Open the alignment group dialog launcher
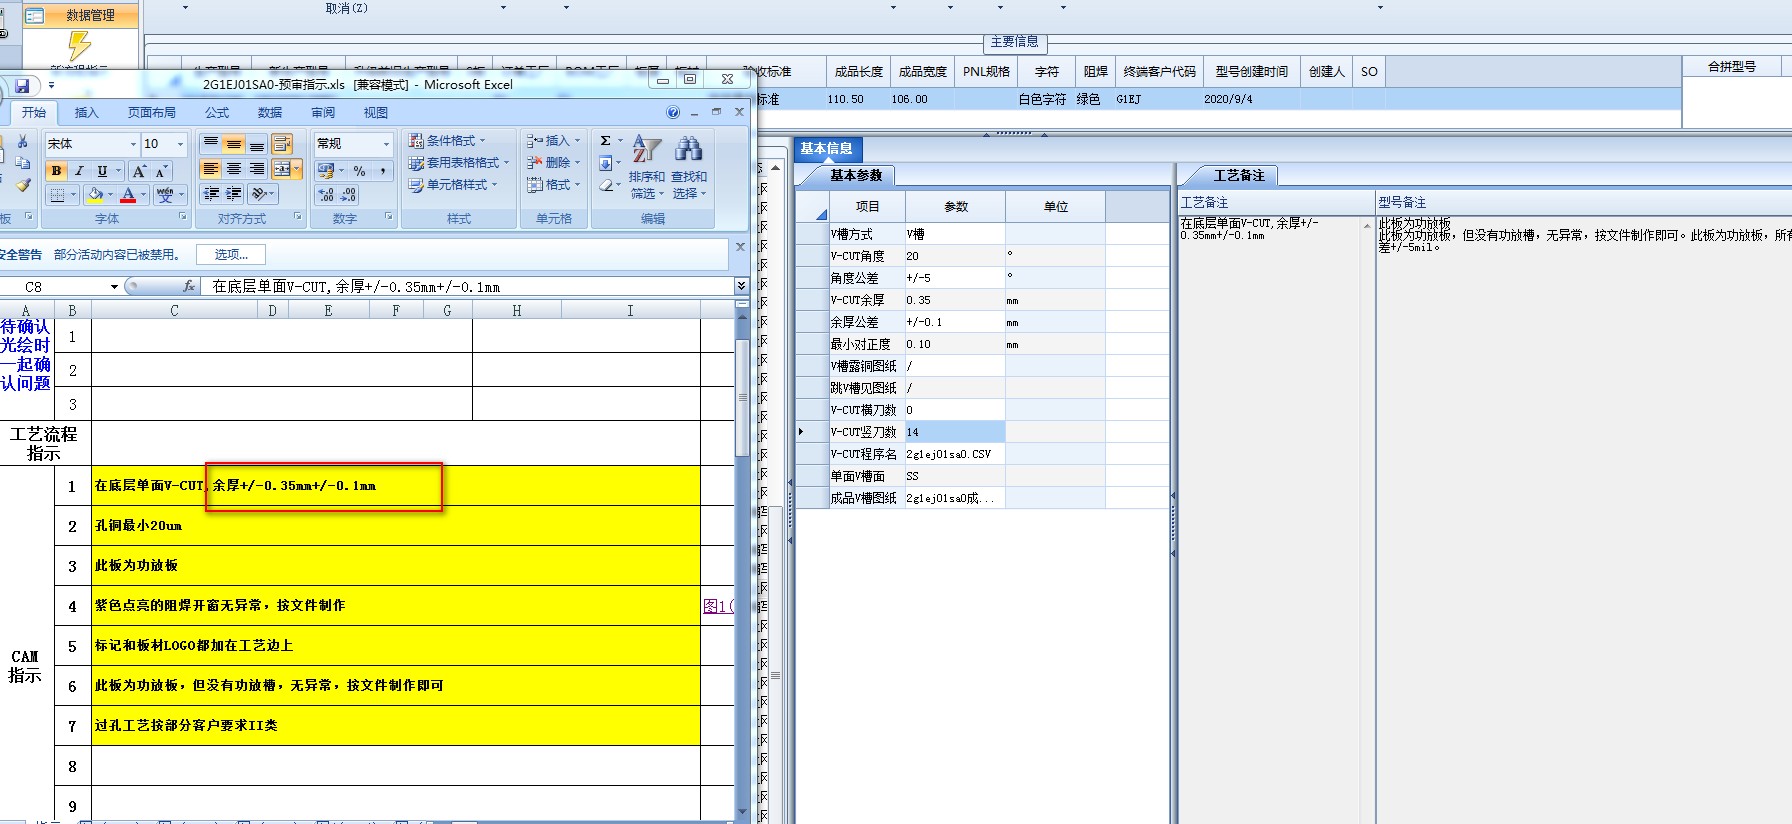The image size is (1792, 824). coord(298,217)
